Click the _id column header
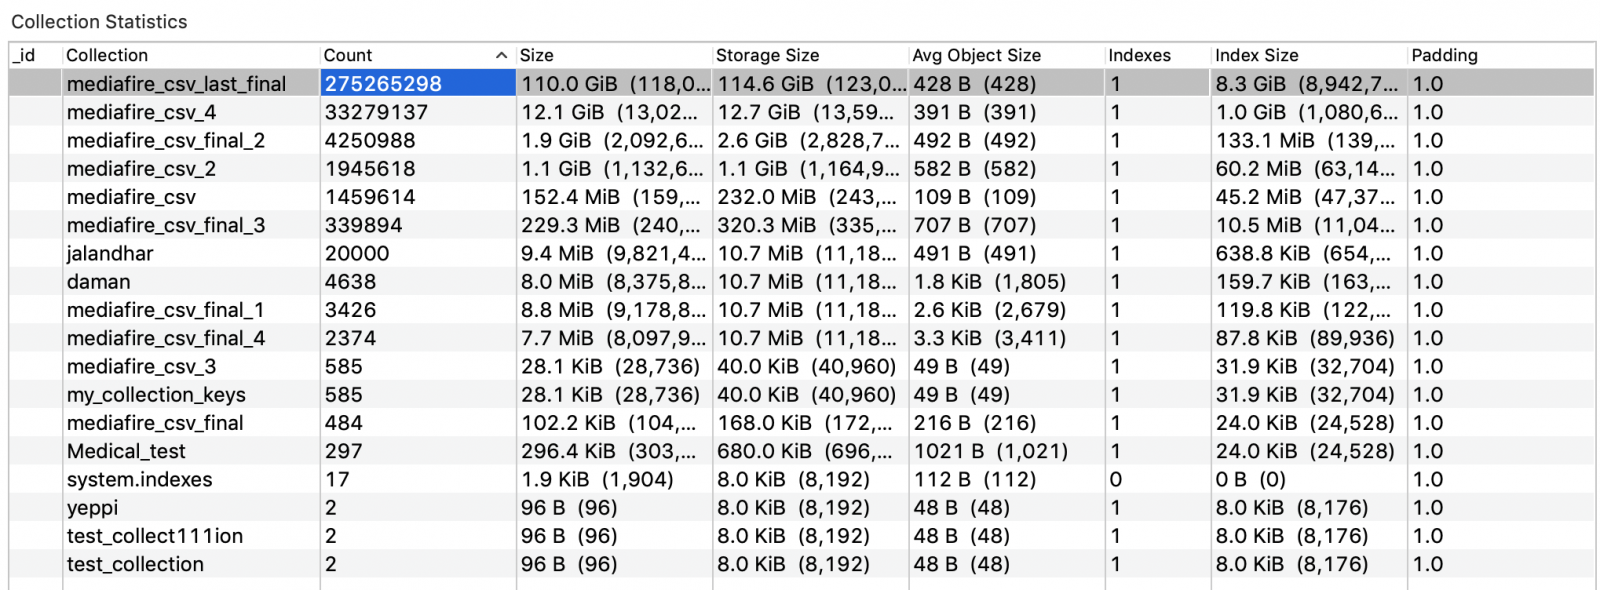1600x590 pixels. (x=24, y=56)
